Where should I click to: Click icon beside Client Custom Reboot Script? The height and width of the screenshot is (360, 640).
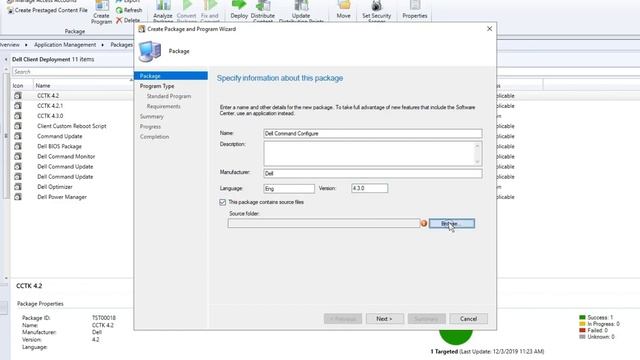coord(18,126)
